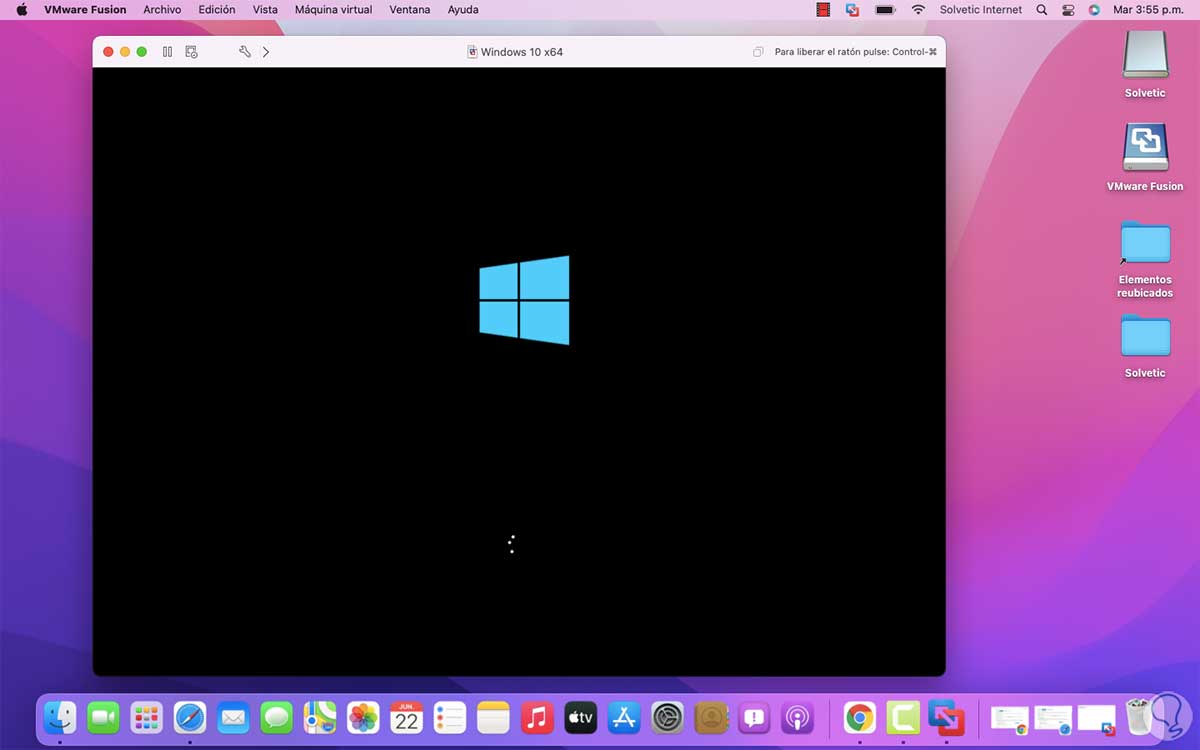The image size is (1200, 750).
Task: Open App Store from the Dock
Action: 624,717
